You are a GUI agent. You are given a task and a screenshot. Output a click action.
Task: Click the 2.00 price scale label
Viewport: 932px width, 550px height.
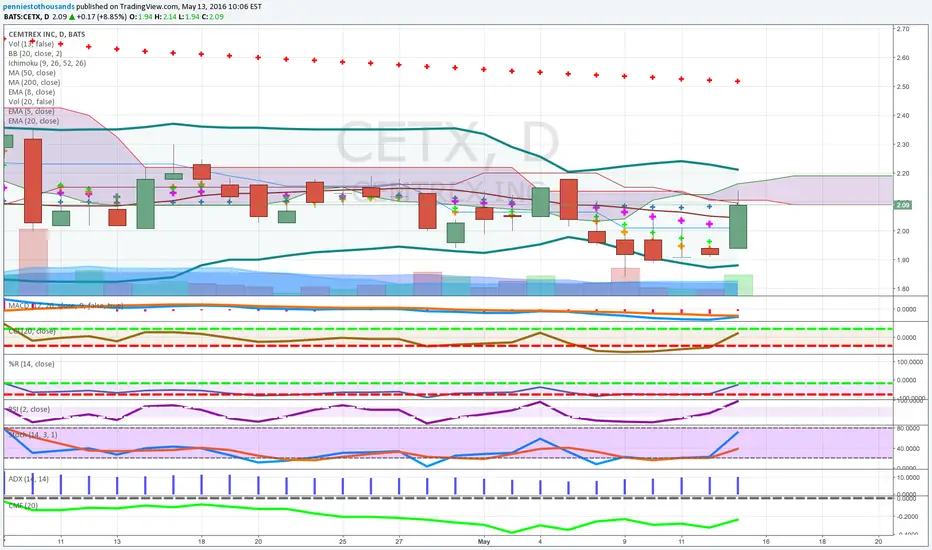click(902, 231)
